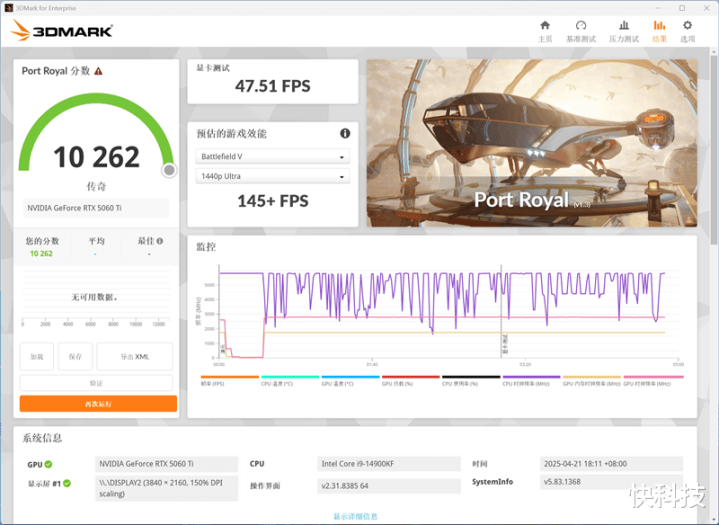Click time value 2025-04-21 18:11 +08:00

(x=611, y=464)
